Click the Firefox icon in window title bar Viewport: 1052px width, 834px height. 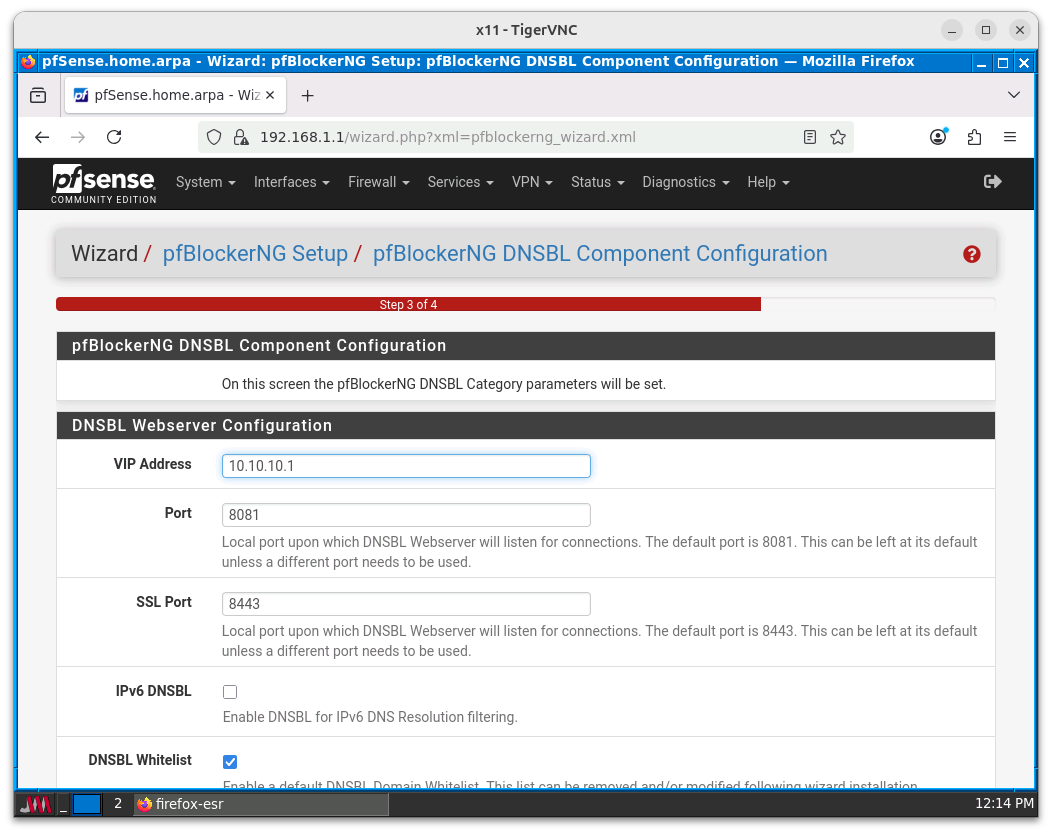28,62
